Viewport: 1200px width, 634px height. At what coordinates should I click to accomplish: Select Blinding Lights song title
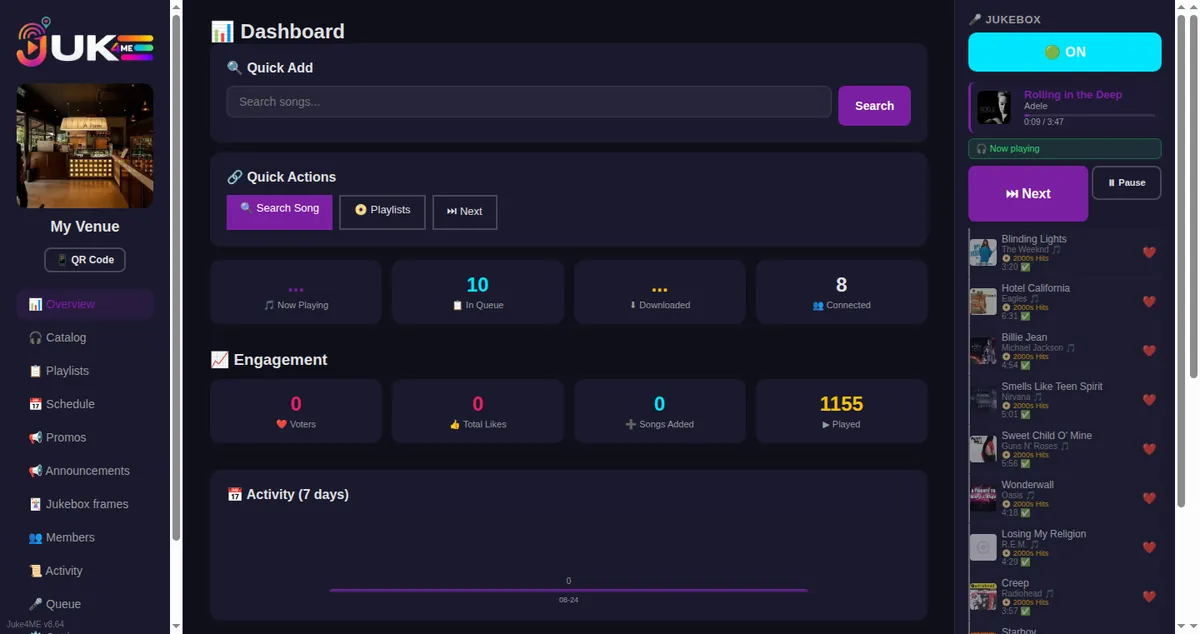pos(1034,239)
